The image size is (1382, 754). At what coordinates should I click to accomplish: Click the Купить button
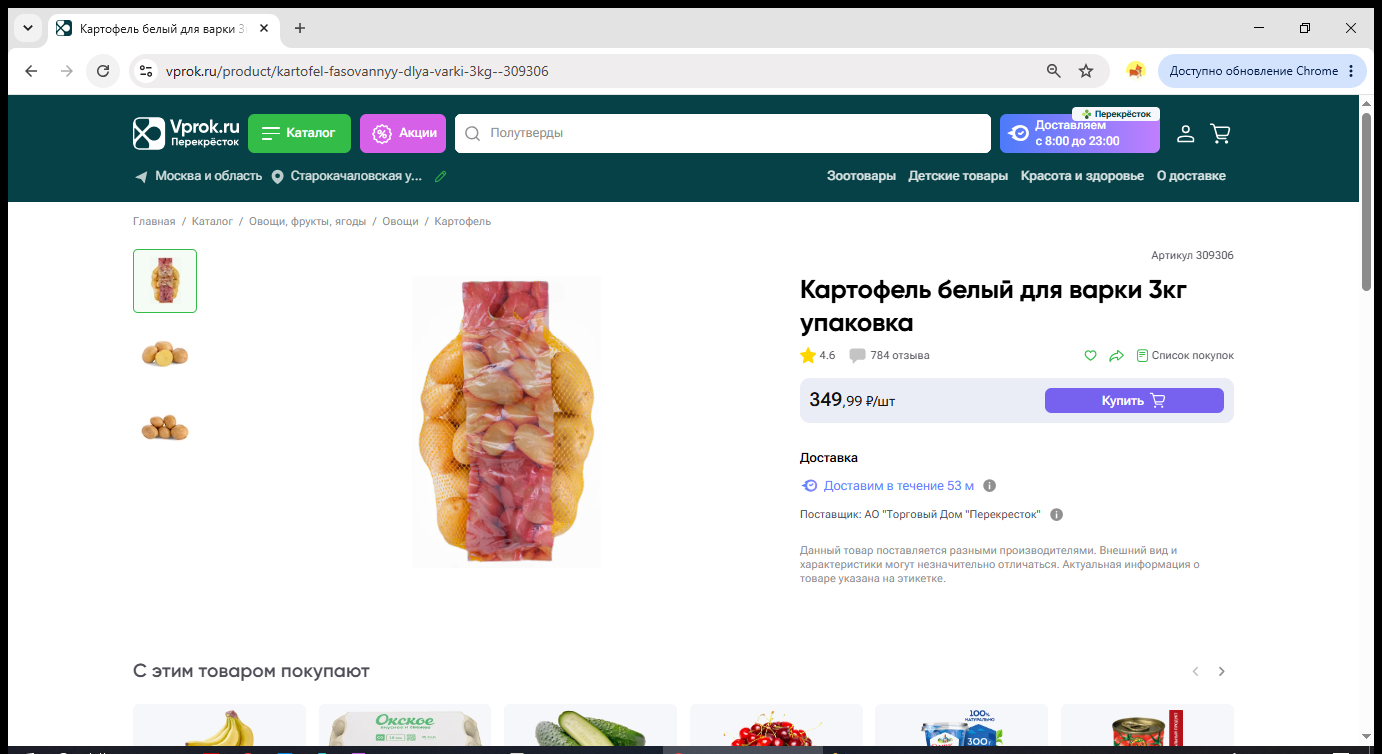tap(1134, 400)
